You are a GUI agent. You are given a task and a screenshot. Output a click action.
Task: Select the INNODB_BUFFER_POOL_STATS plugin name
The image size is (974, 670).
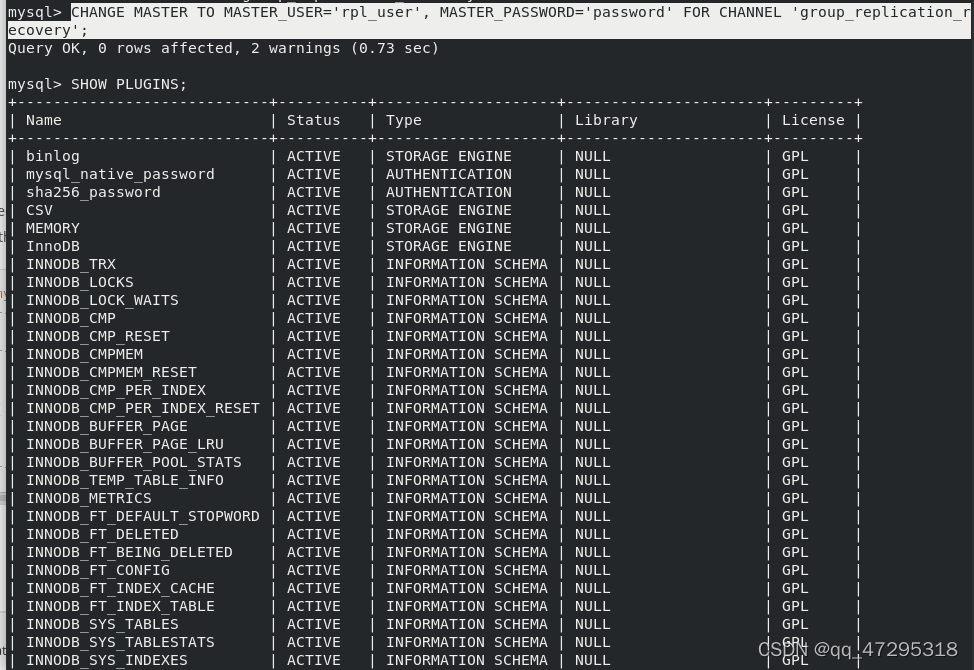pos(134,463)
